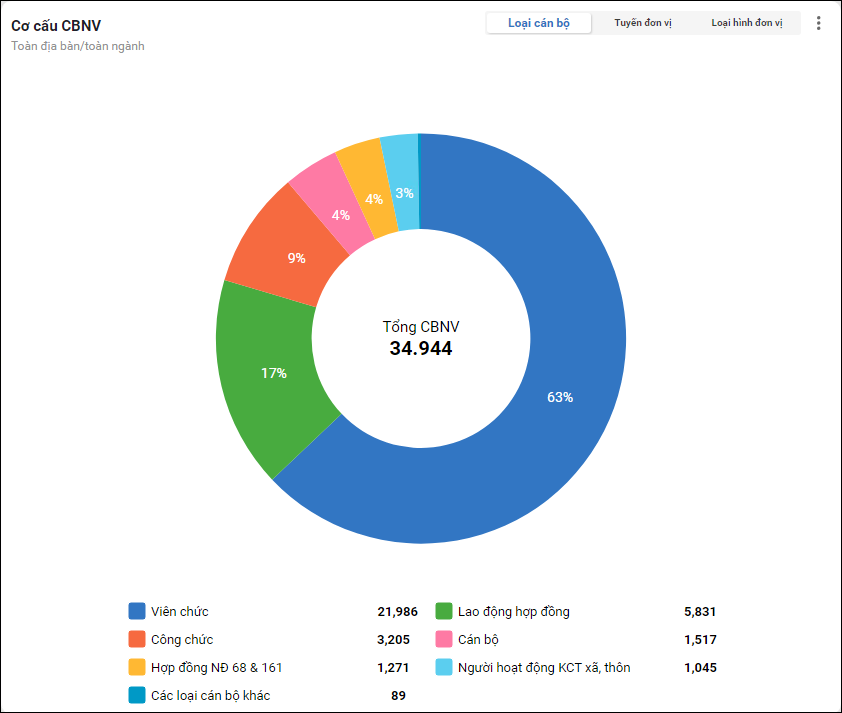Toggle Lao động hợp đồng legend label

click(513, 611)
